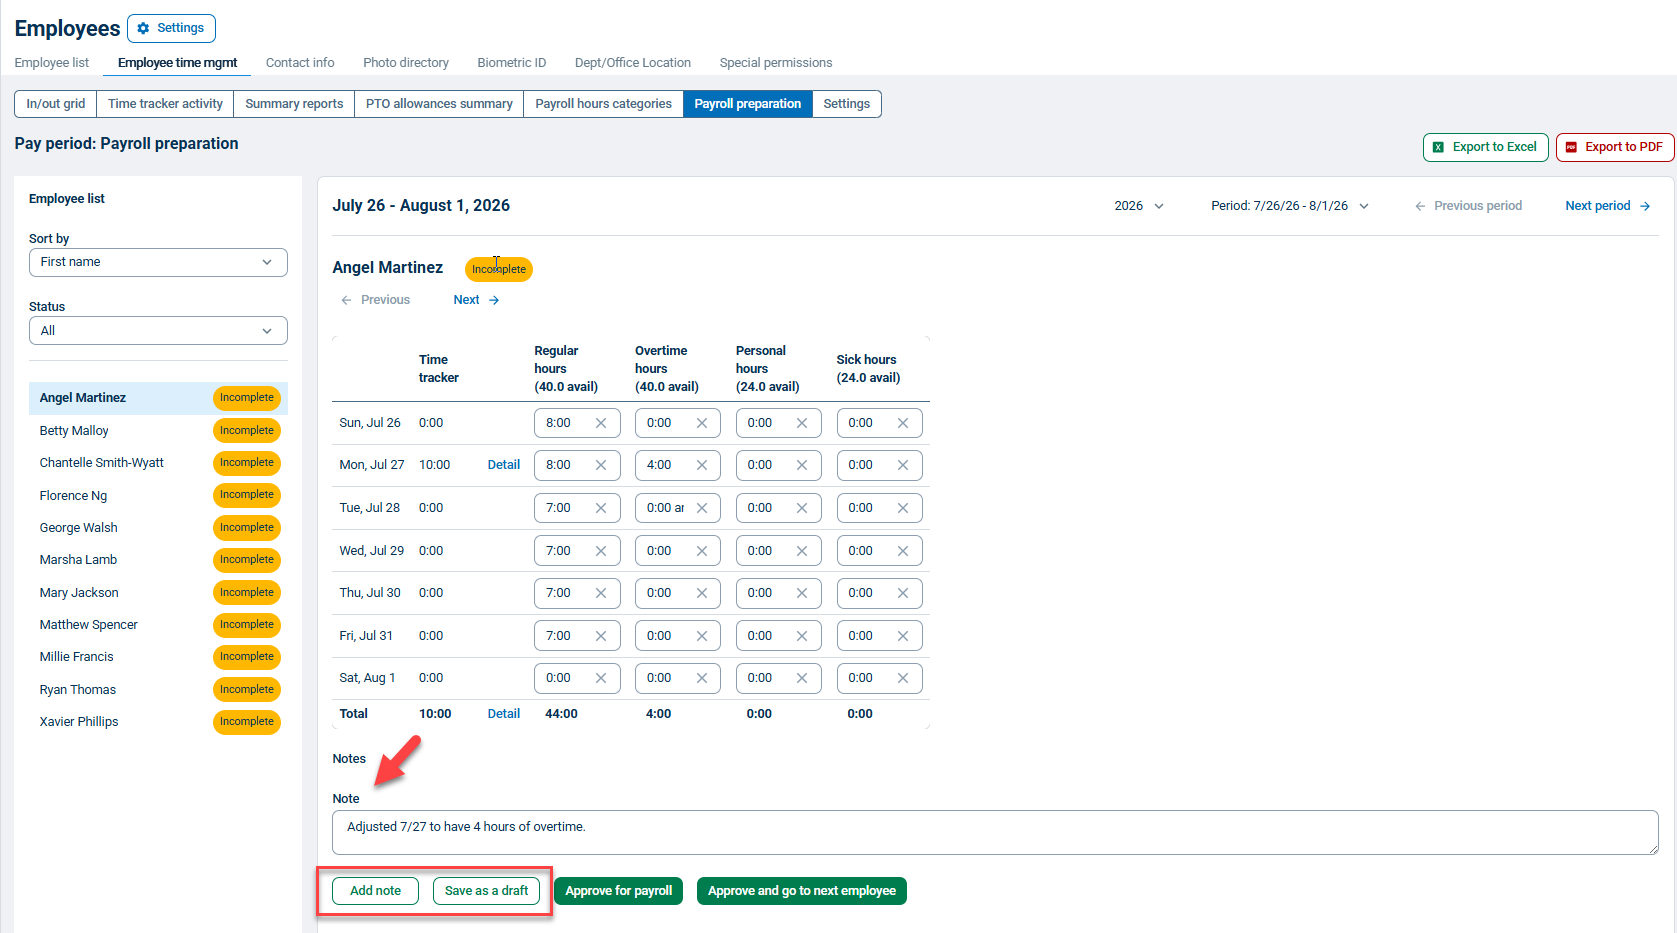Viewport: 1677px width, 933px height.
Task: Click the PDF icon in Export to PDF
Action: [x=1571, y=147]
